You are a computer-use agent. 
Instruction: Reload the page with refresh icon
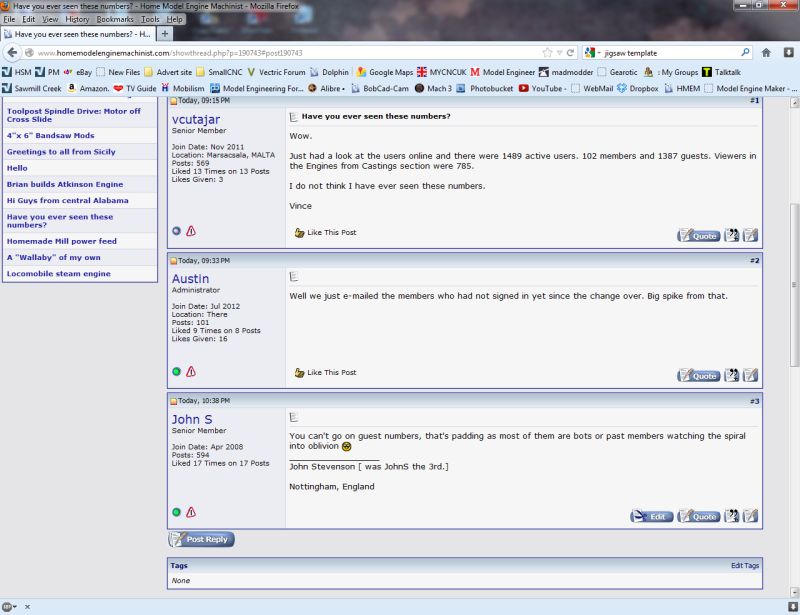click(570, 53)
